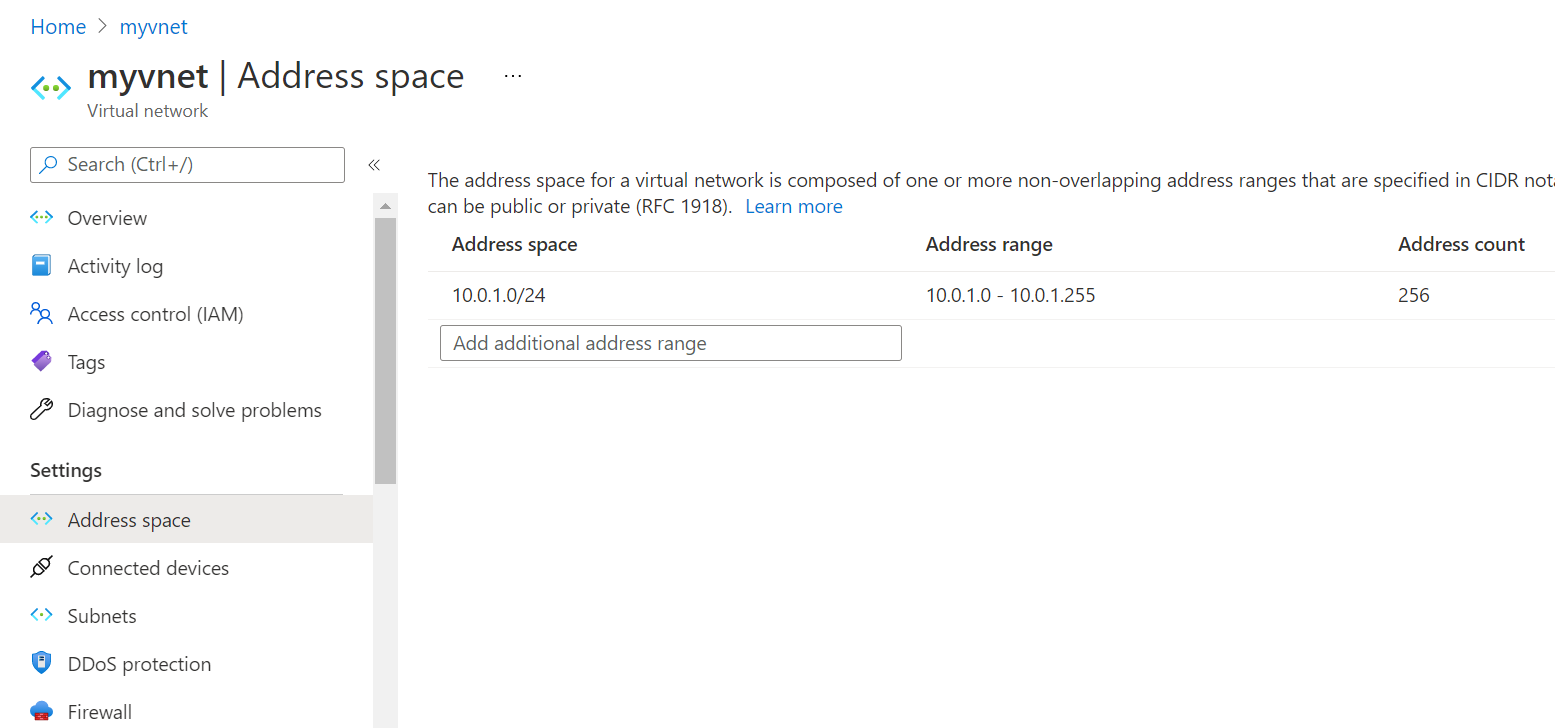
Task: Open the ellipsis more options menu
Action: tap(513, 76)
